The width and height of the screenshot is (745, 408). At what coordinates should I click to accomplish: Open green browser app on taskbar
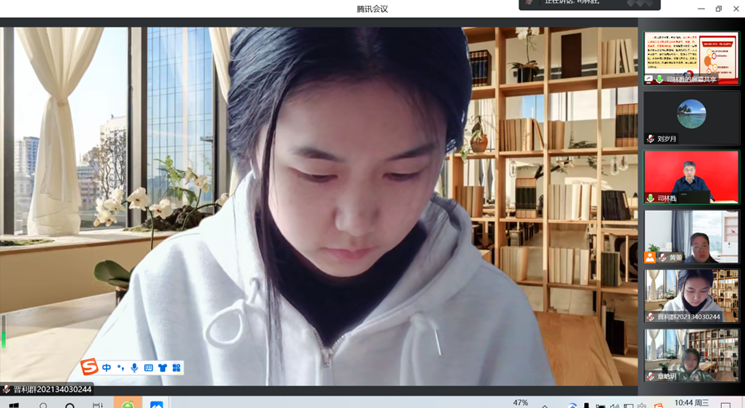[x=127, y=404]
